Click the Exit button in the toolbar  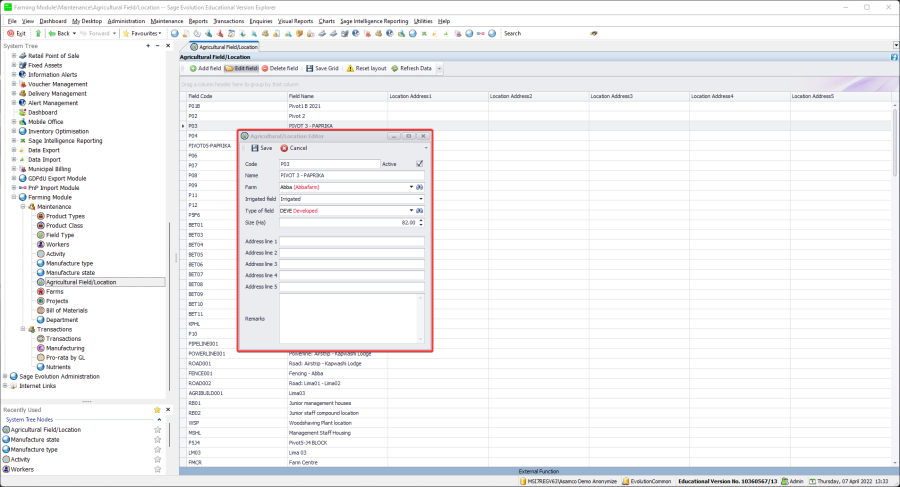(17, 33)
